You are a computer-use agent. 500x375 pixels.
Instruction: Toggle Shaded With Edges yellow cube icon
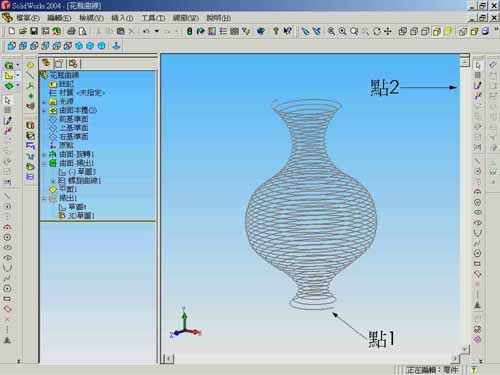[x=437, y=31]
